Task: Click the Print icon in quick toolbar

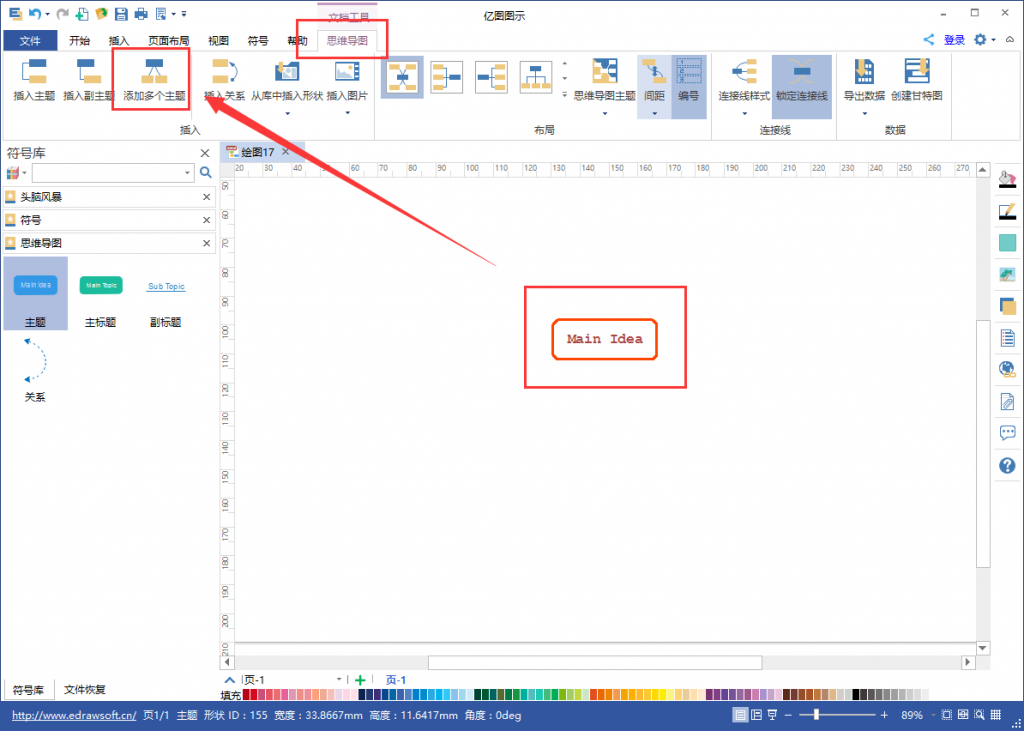Action: (x=141, y=14)
